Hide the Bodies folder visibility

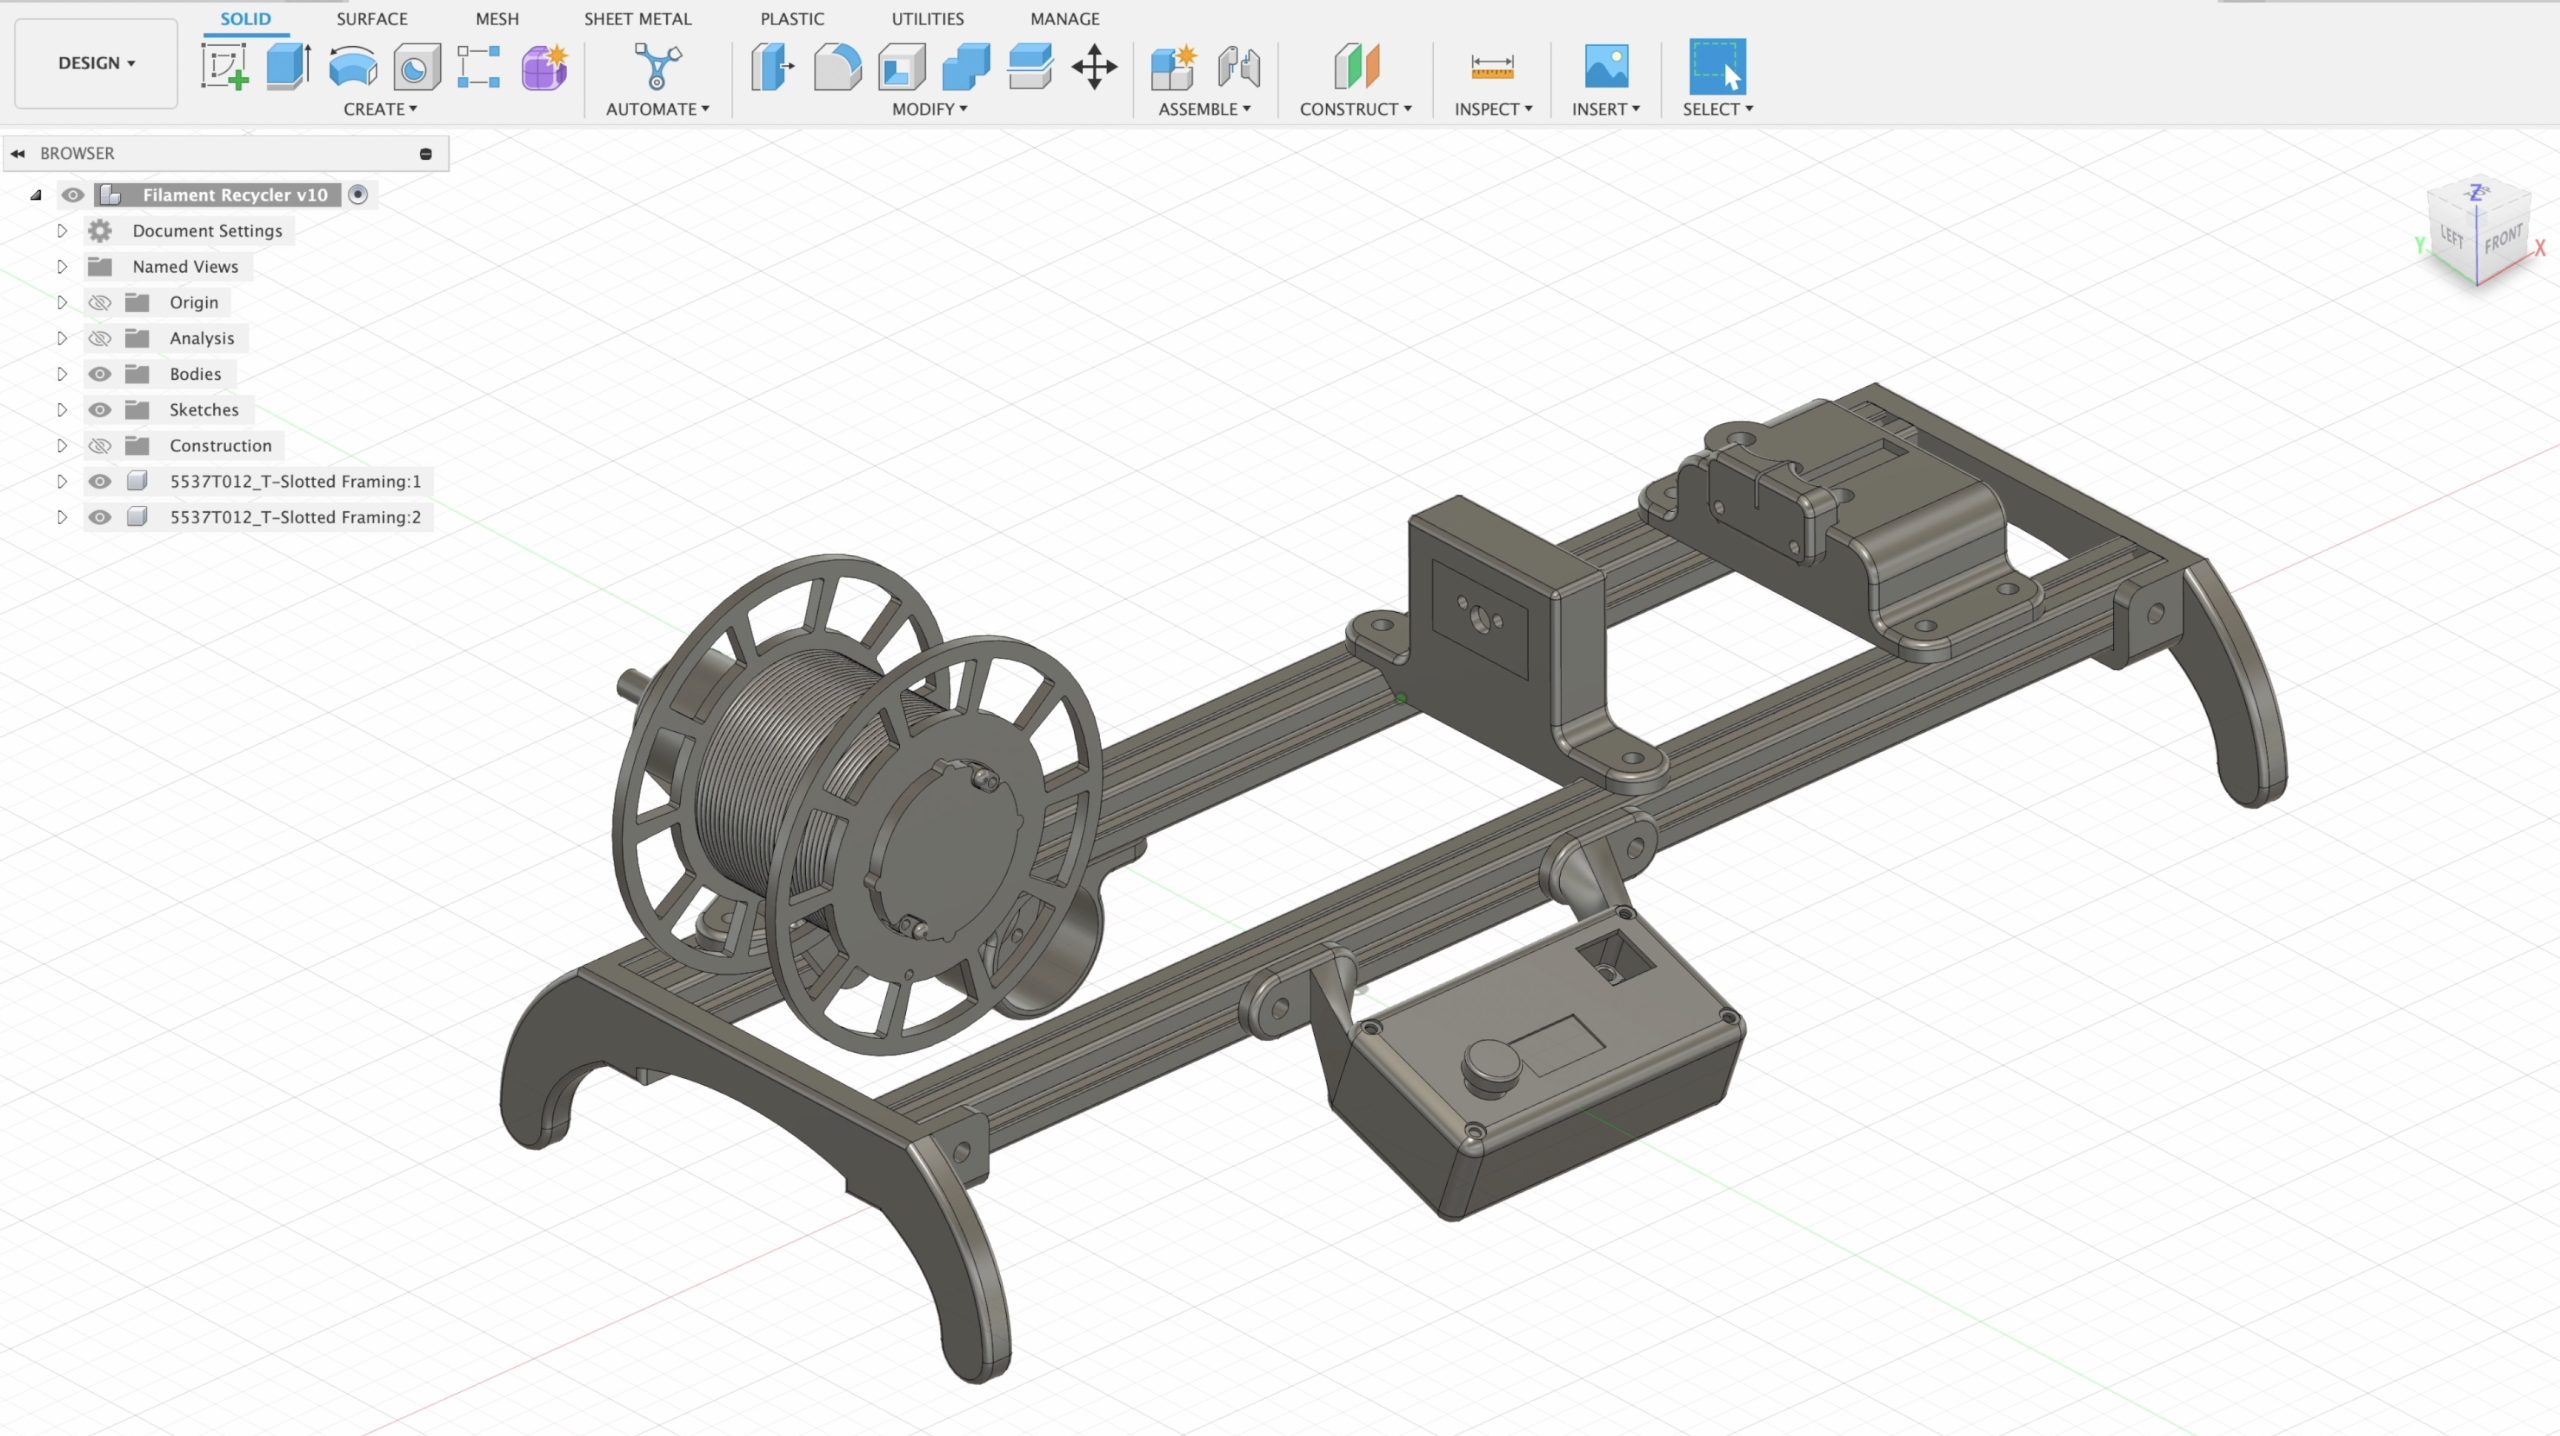[99, 374]
